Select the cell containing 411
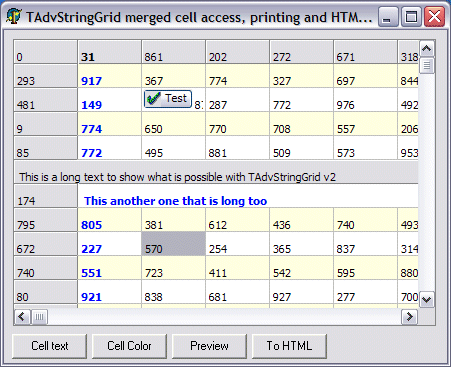This screenshot has height=367, width=451. pos(238,268)
